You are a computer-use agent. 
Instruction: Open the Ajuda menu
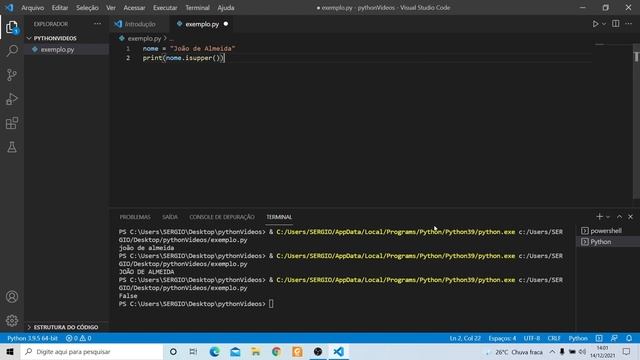click(226, 8)
